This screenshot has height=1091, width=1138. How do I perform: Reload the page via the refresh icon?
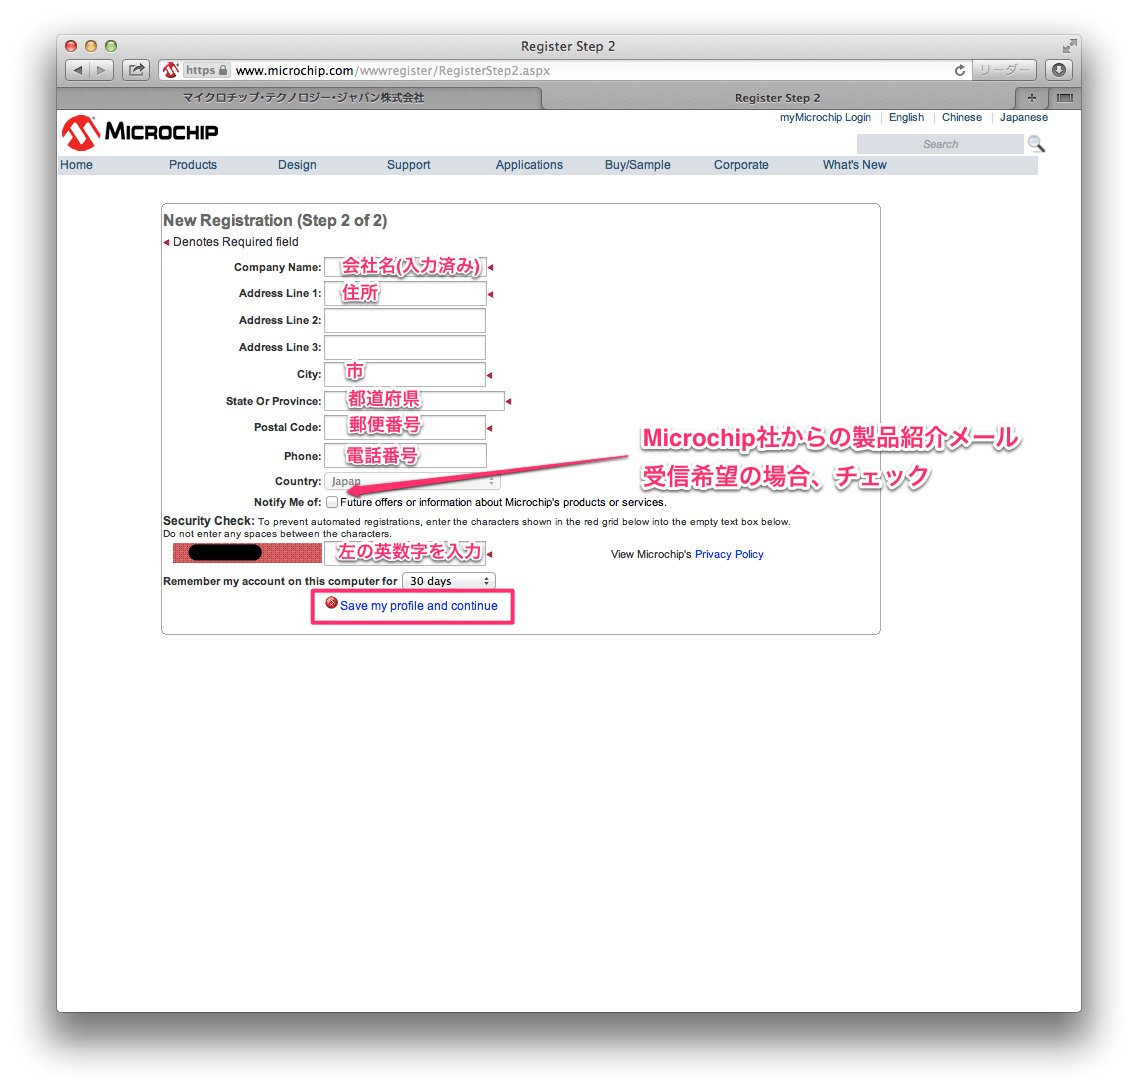[x=958, y=70]
